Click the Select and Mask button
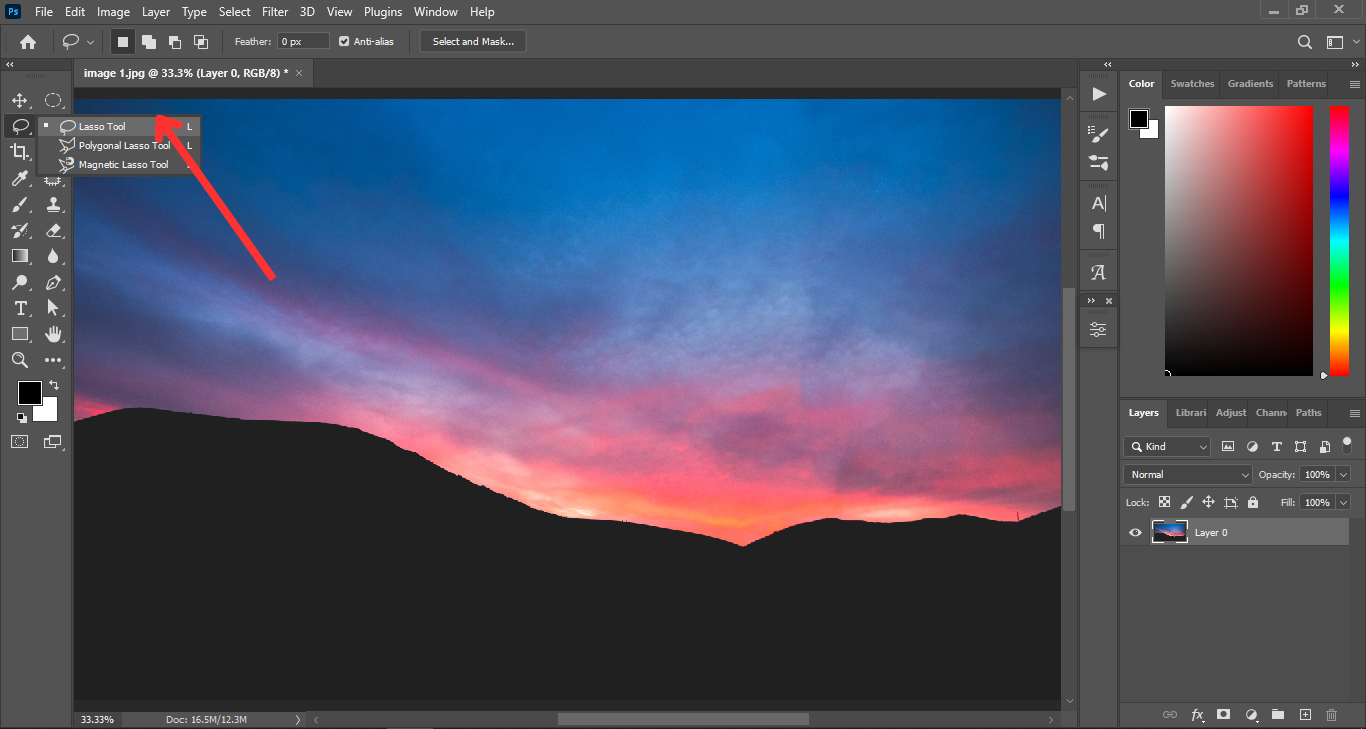 [473, 42]
